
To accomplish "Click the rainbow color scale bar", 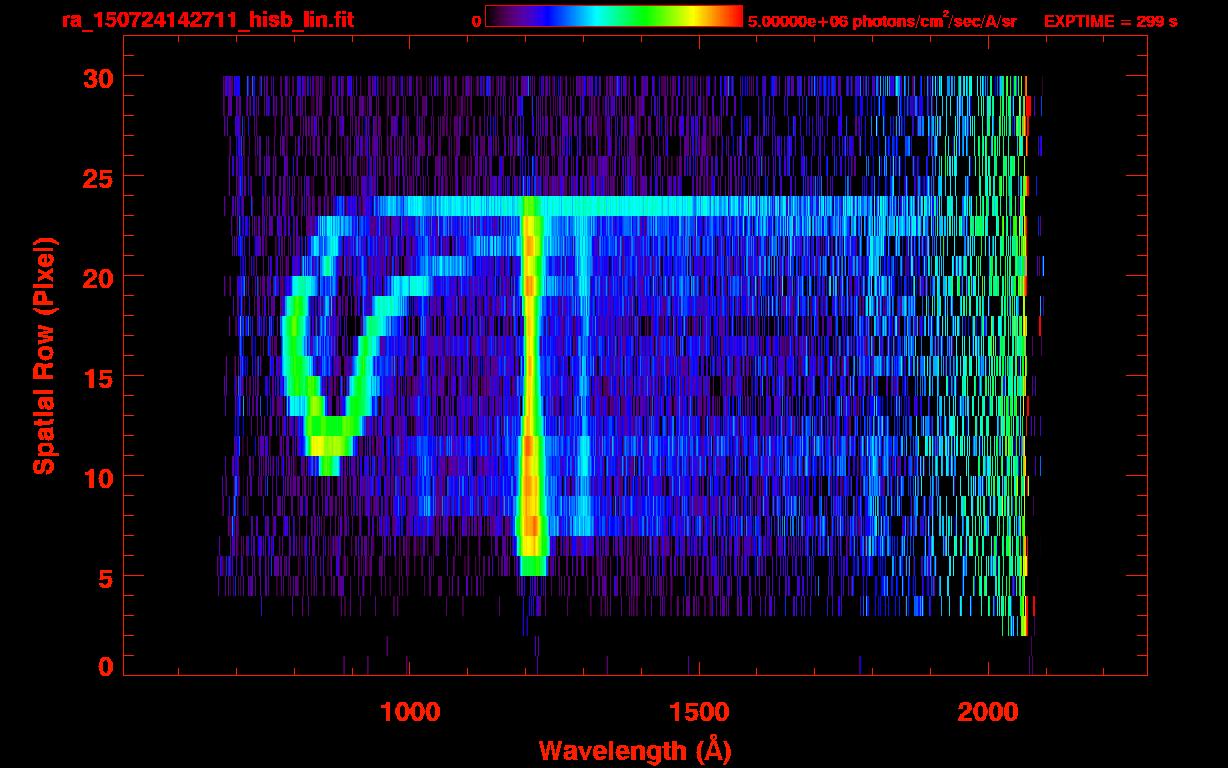I will [x=614, y=16].
